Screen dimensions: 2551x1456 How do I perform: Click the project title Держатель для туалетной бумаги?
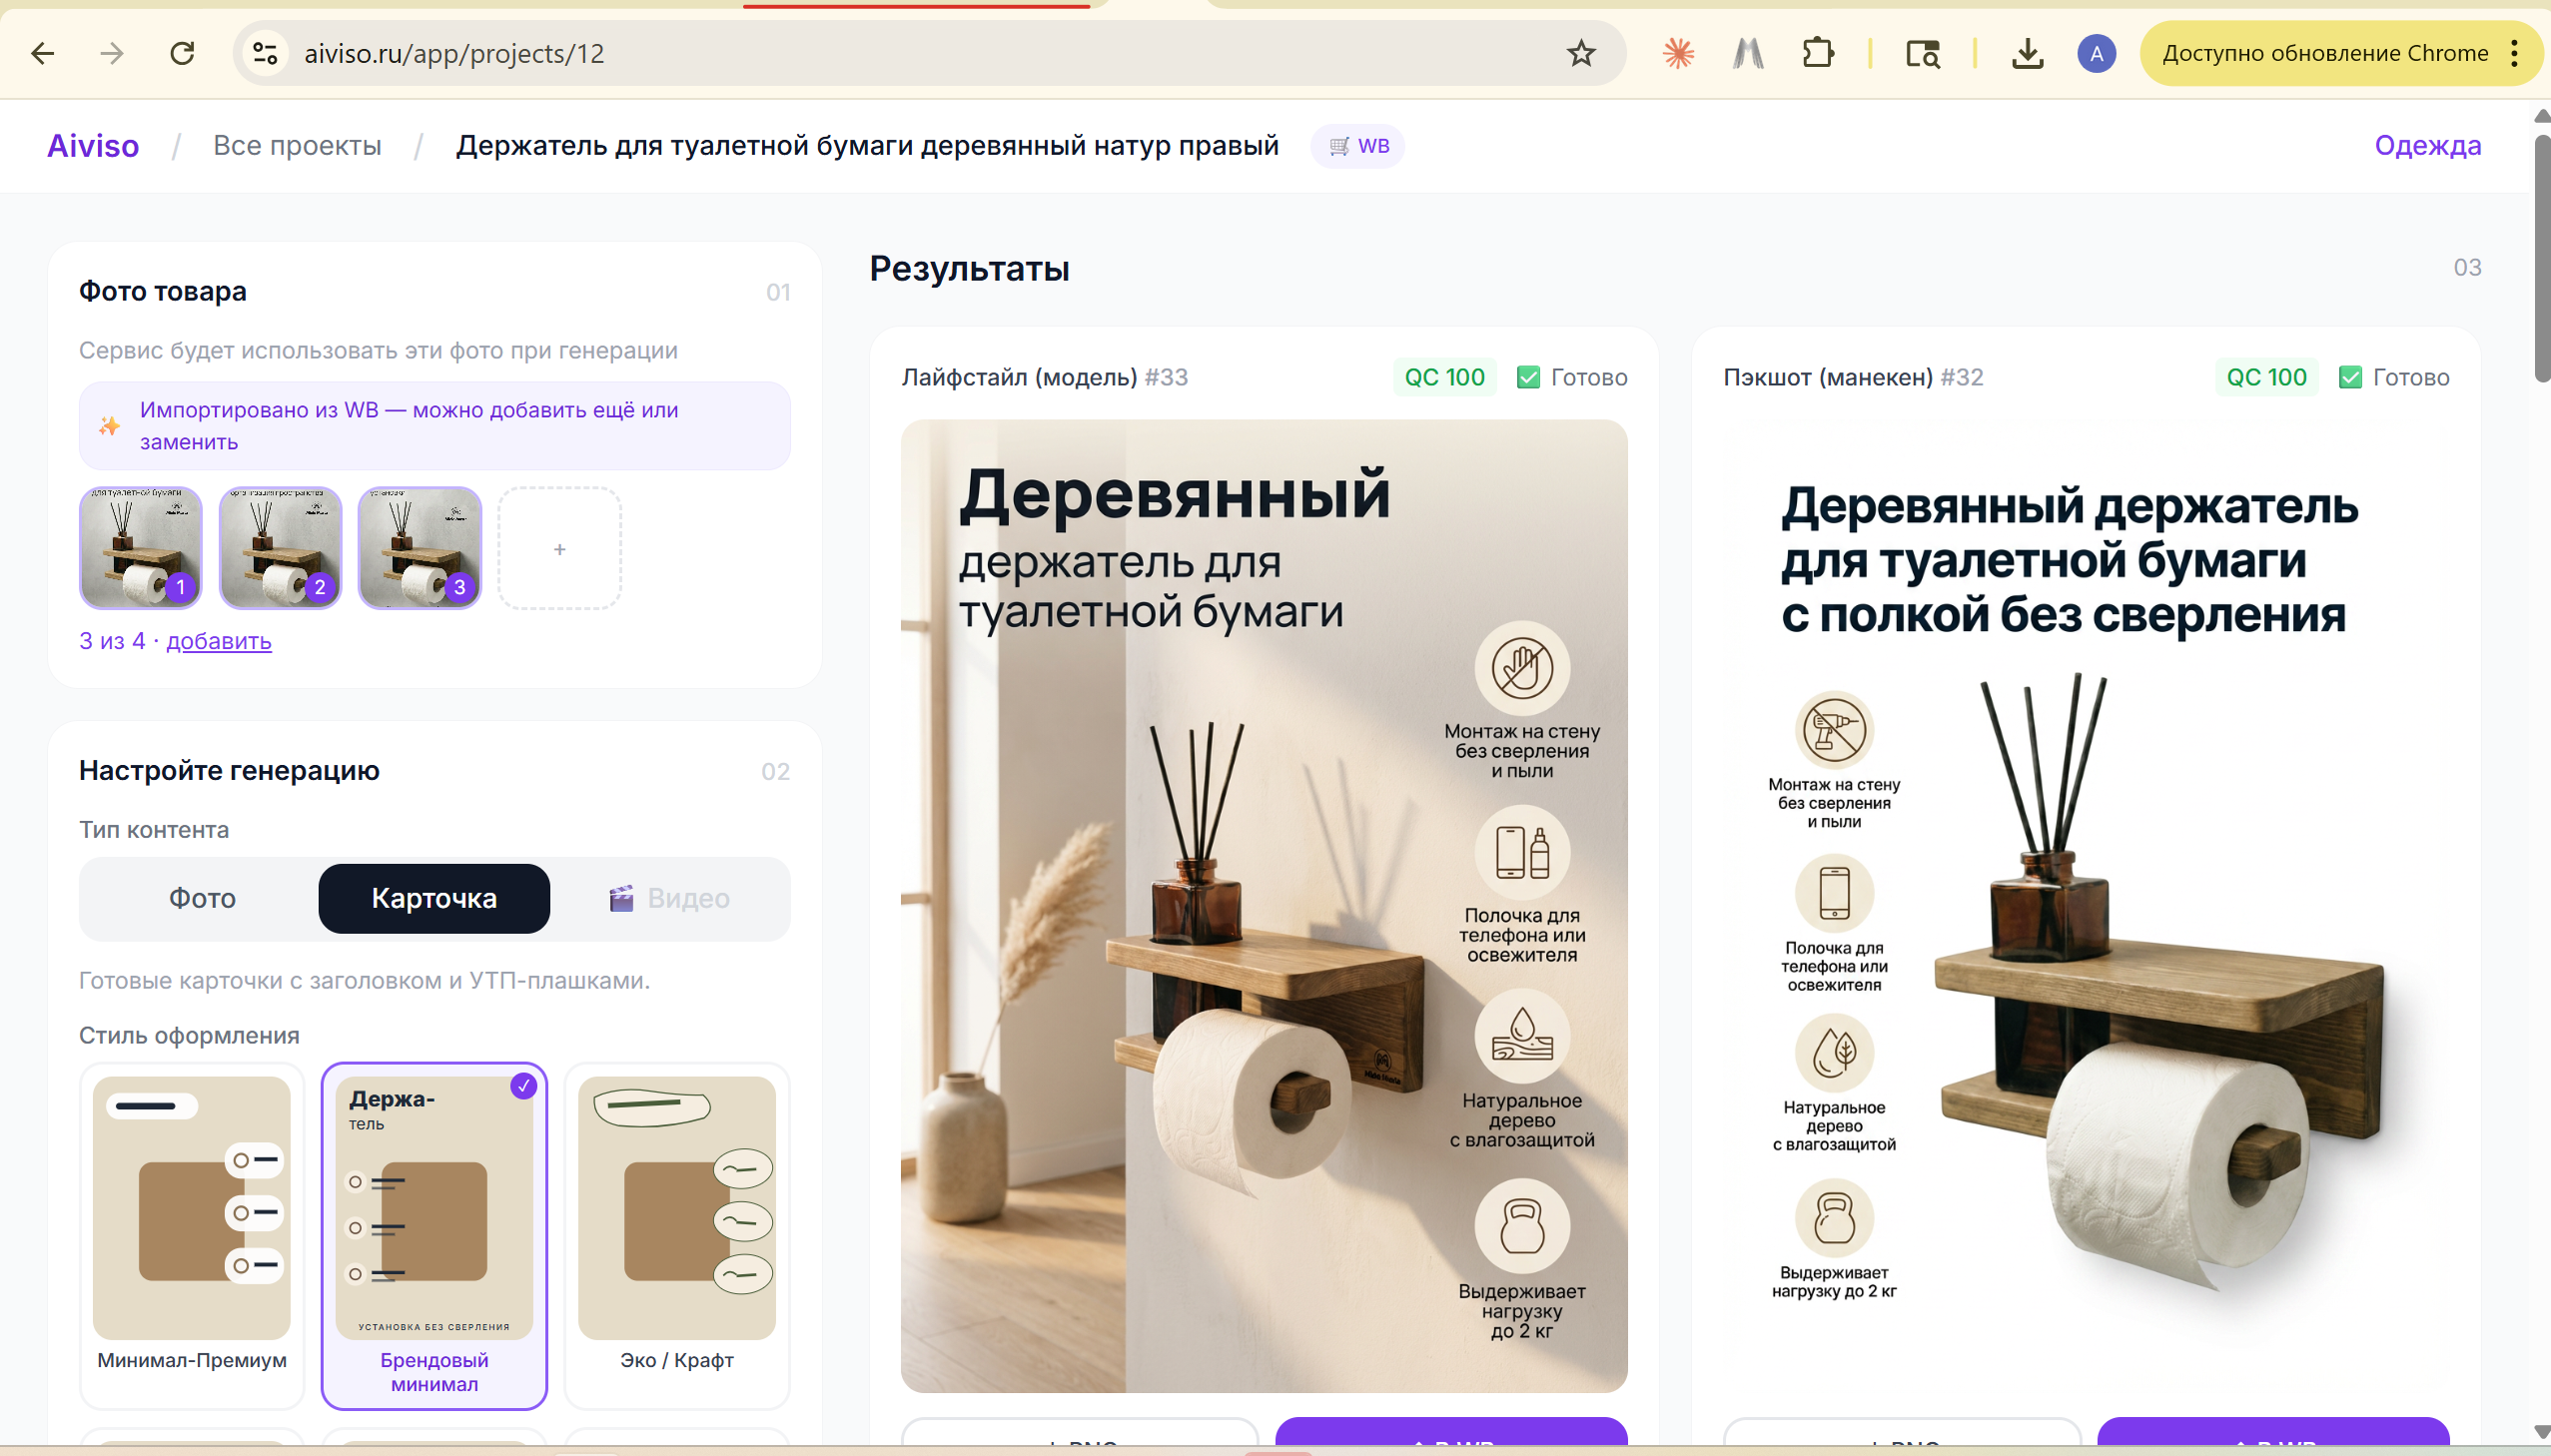pos(867,146)
